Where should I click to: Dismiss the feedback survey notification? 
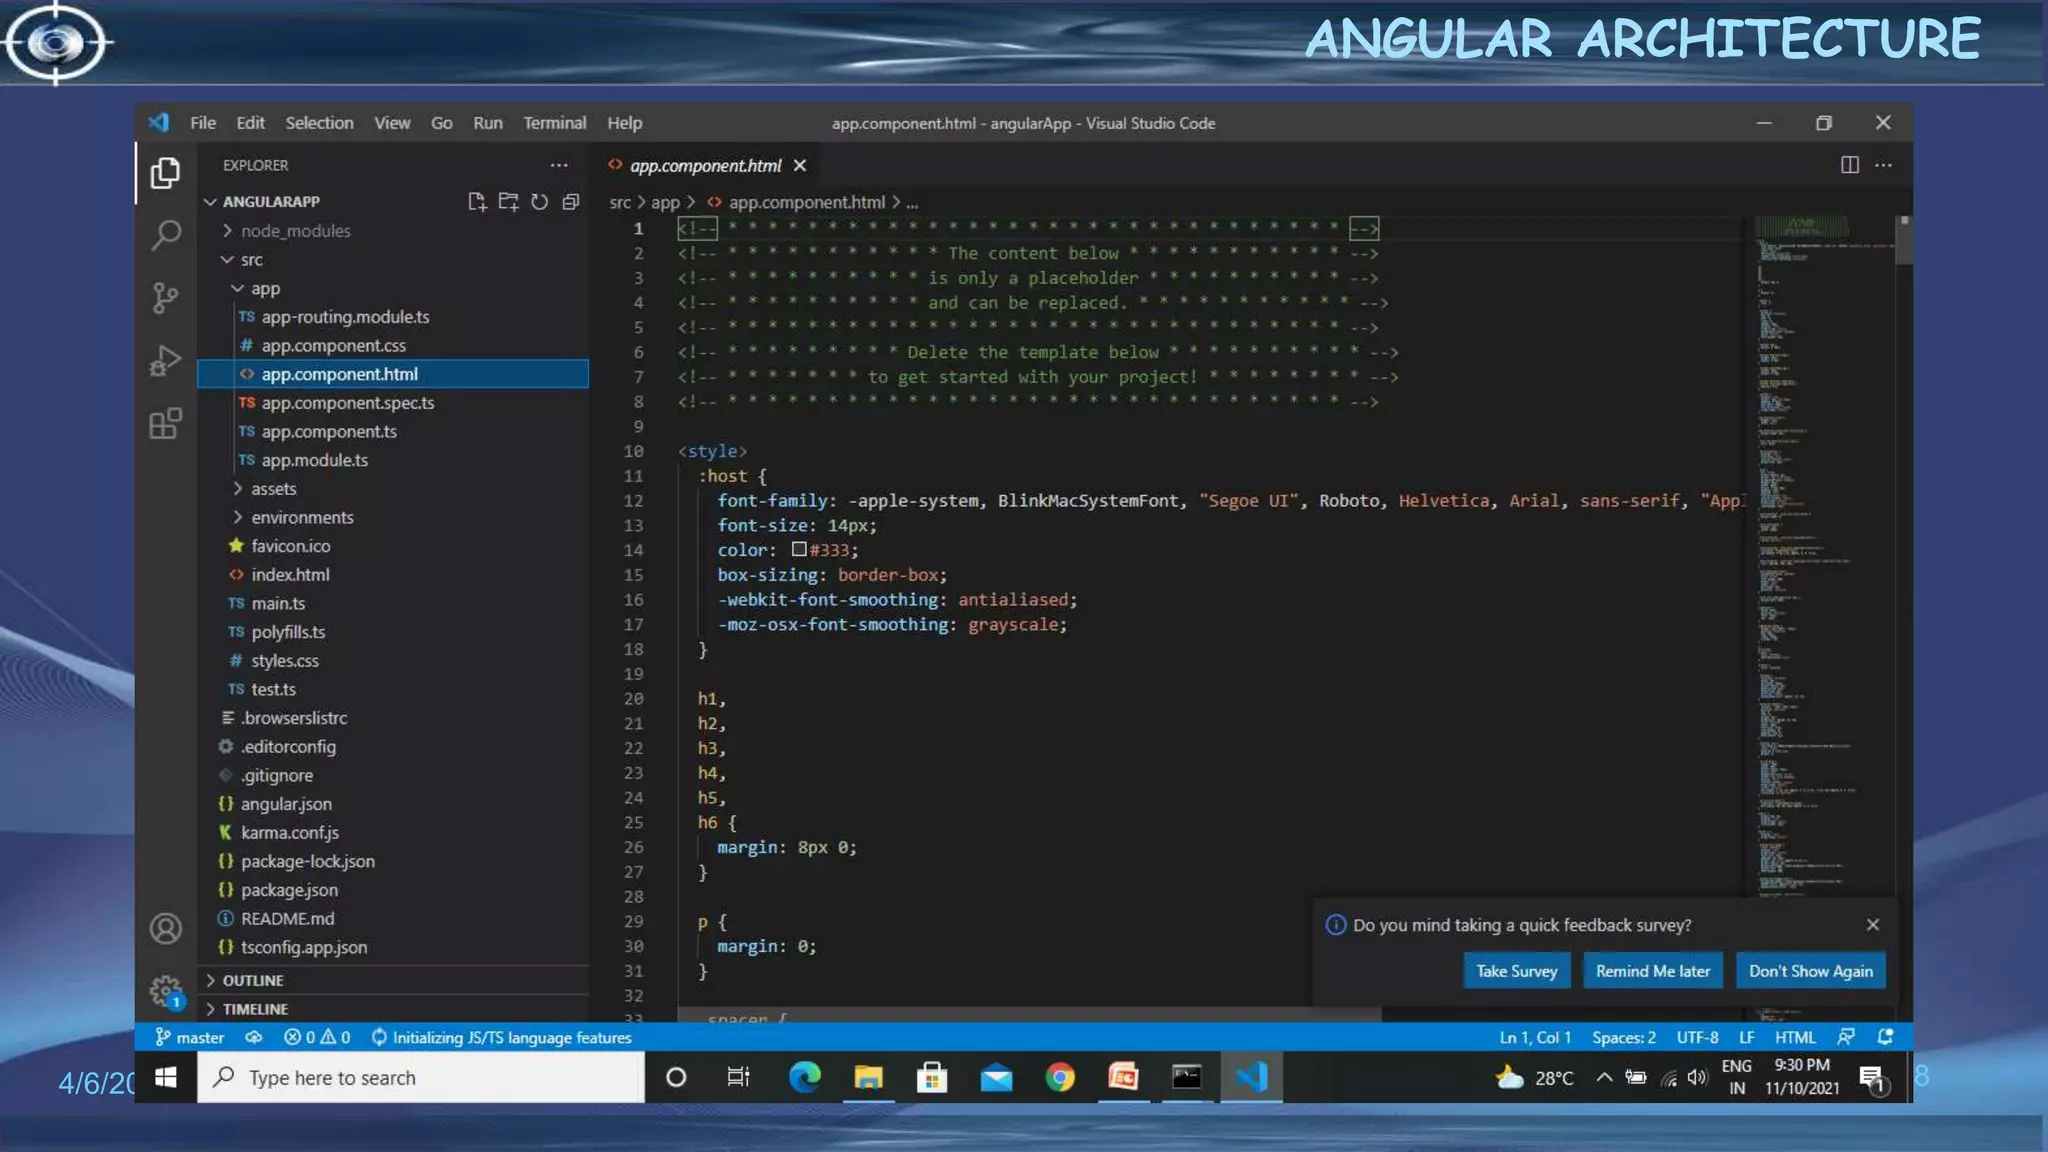tap(1873, 925)
